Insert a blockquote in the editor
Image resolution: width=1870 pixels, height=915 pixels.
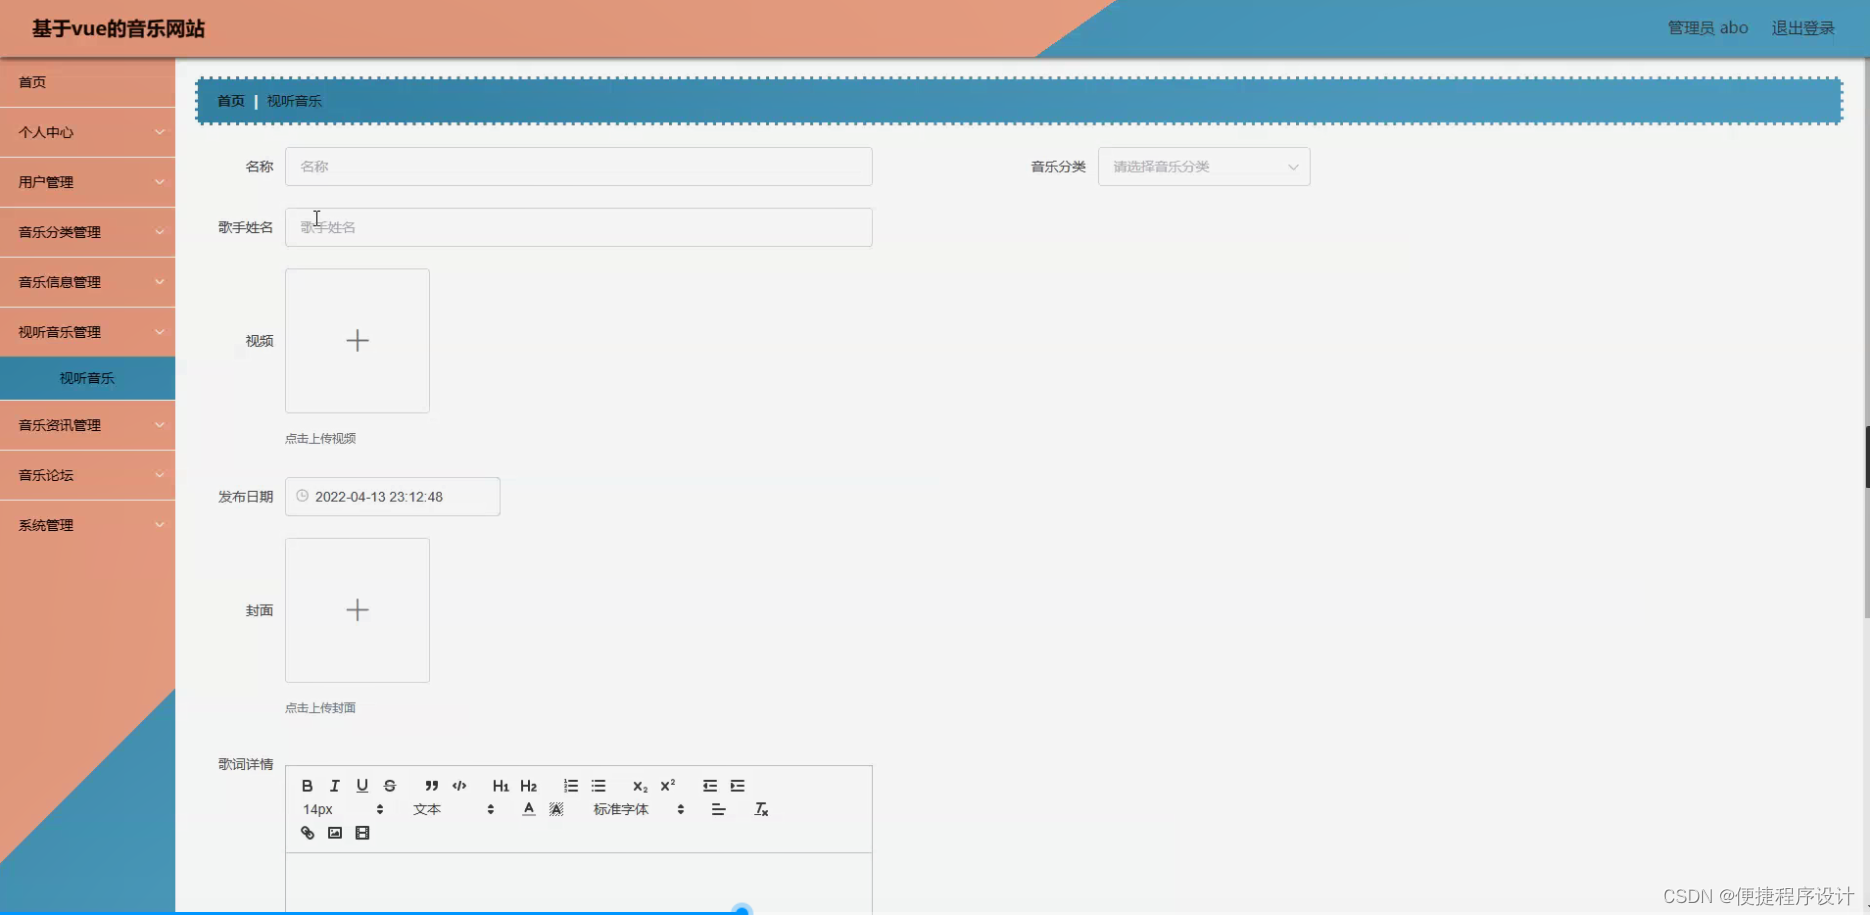click(431, 786)
